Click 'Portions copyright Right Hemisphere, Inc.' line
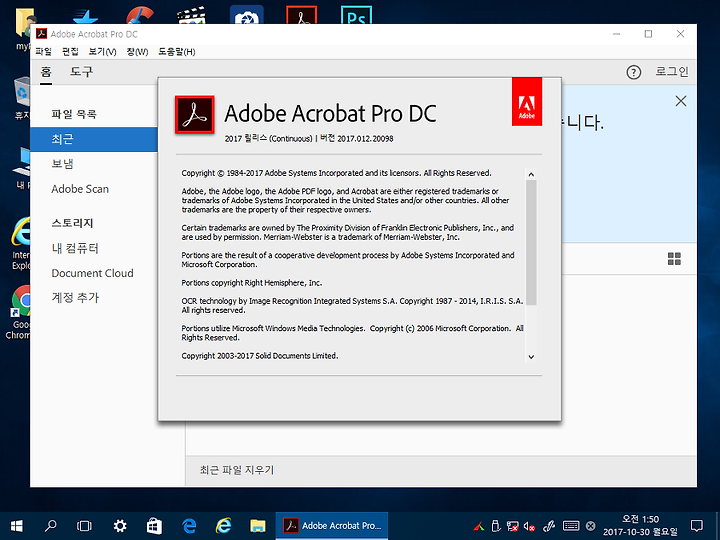 click(x=252, y=283)
